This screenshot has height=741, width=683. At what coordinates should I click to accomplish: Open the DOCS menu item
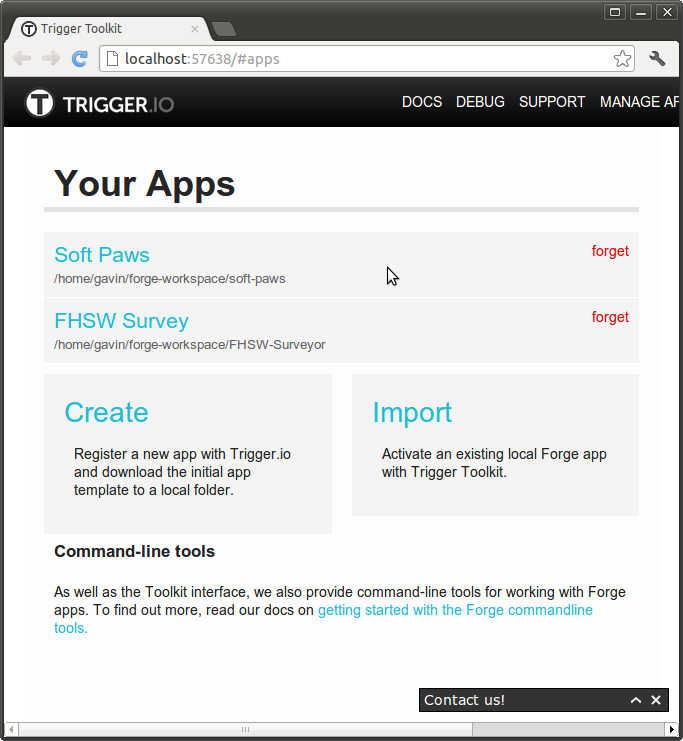tap(422, 102)
